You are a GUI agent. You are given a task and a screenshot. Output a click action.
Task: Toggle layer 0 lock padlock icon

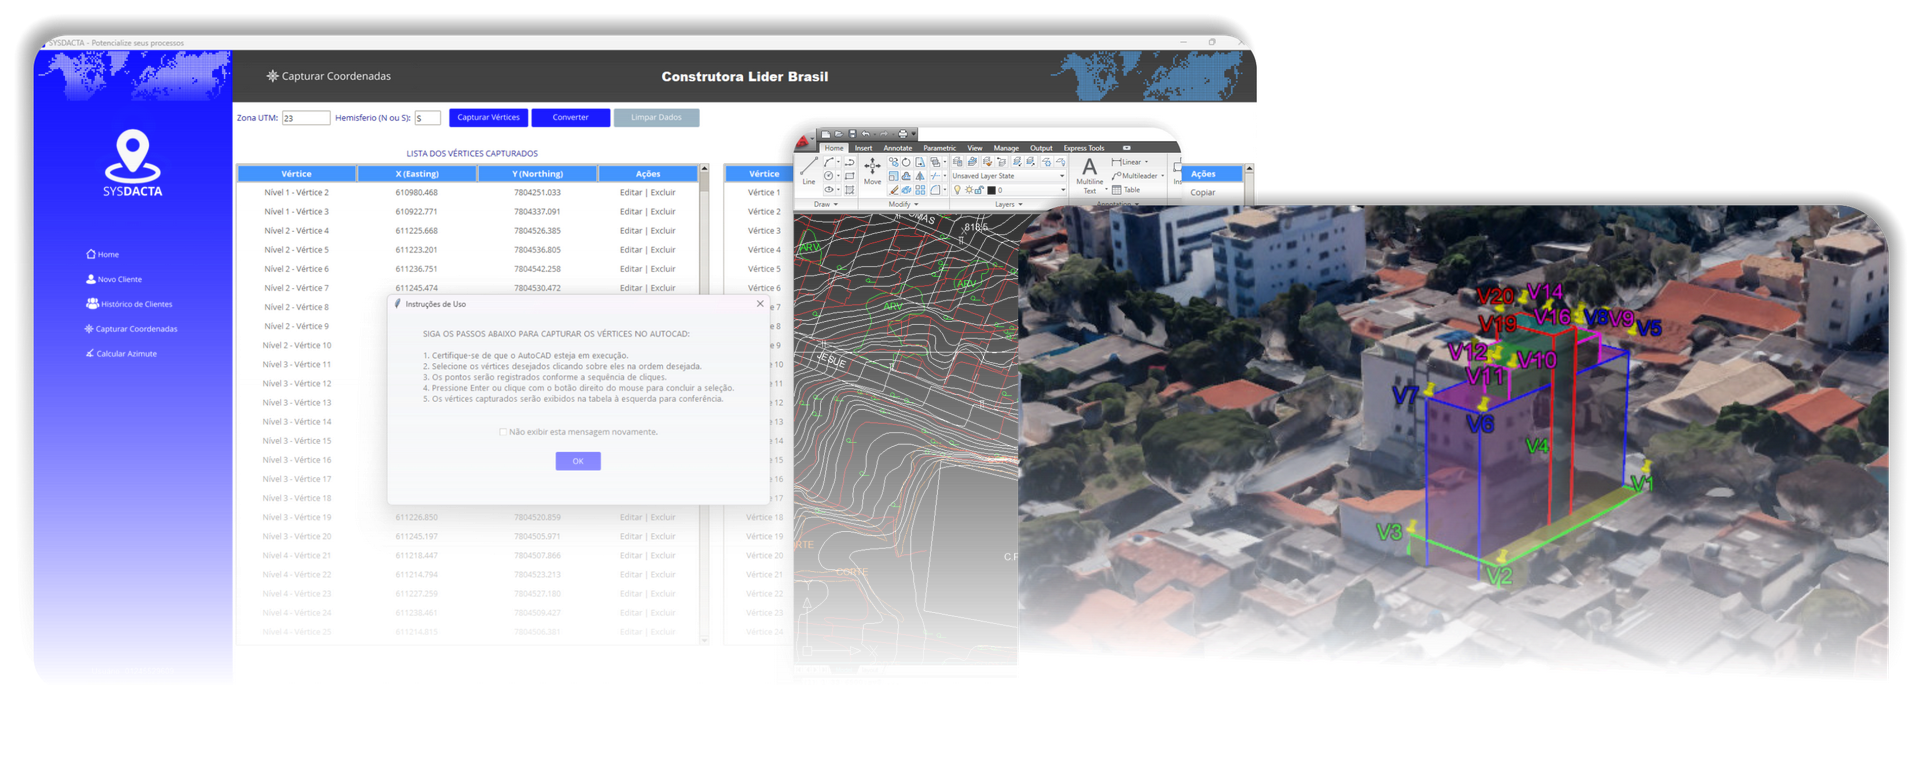979,190
